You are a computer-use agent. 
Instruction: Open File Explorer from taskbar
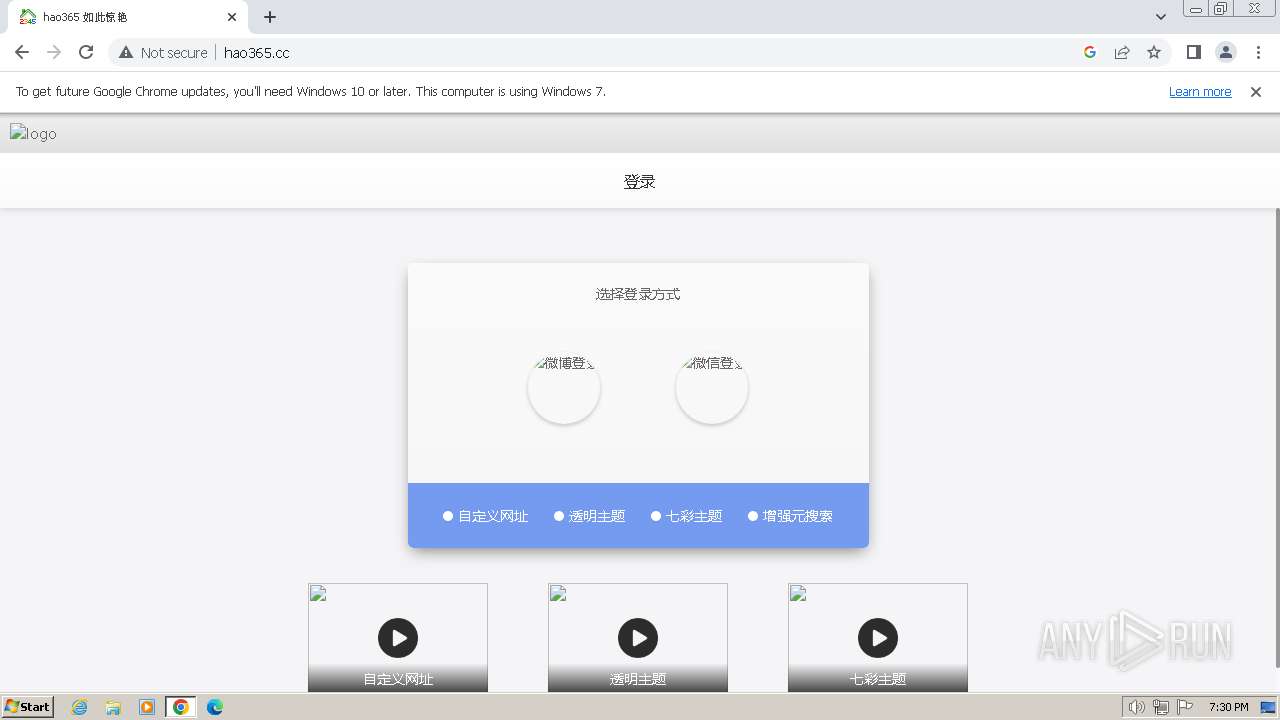point(113,707)
